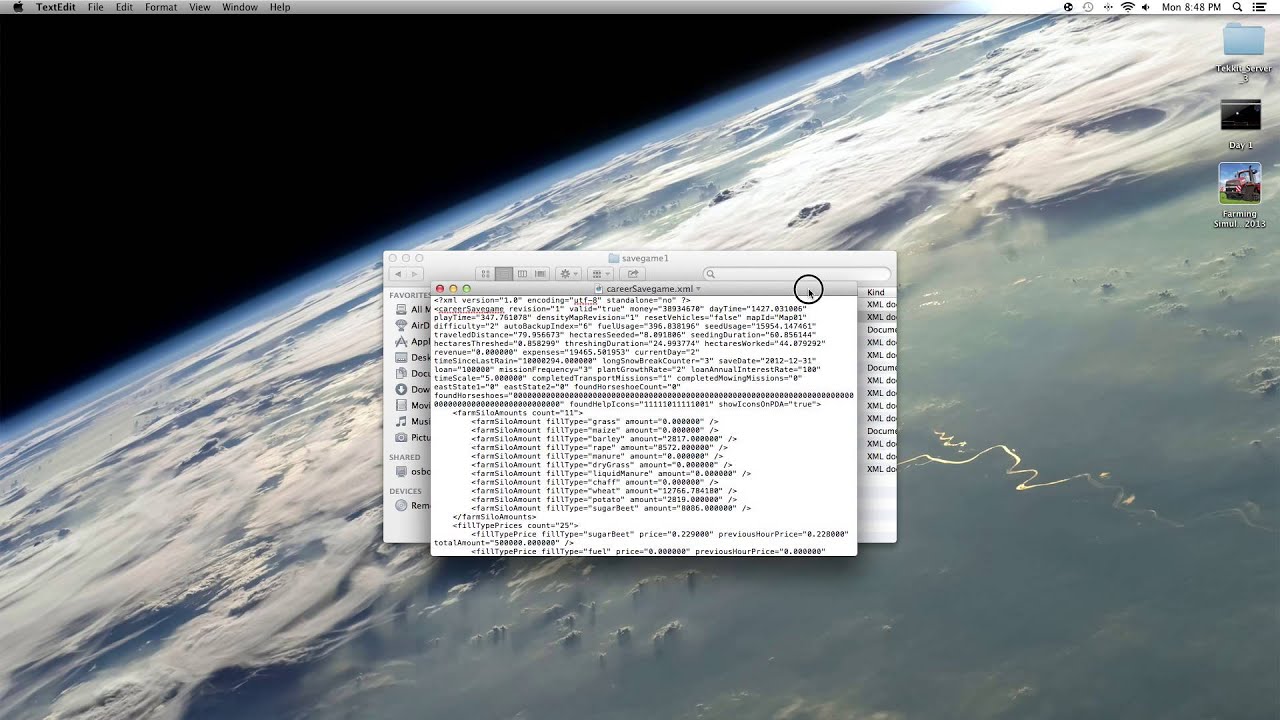Open Downloads in Finder sidebar

[413, 390]
